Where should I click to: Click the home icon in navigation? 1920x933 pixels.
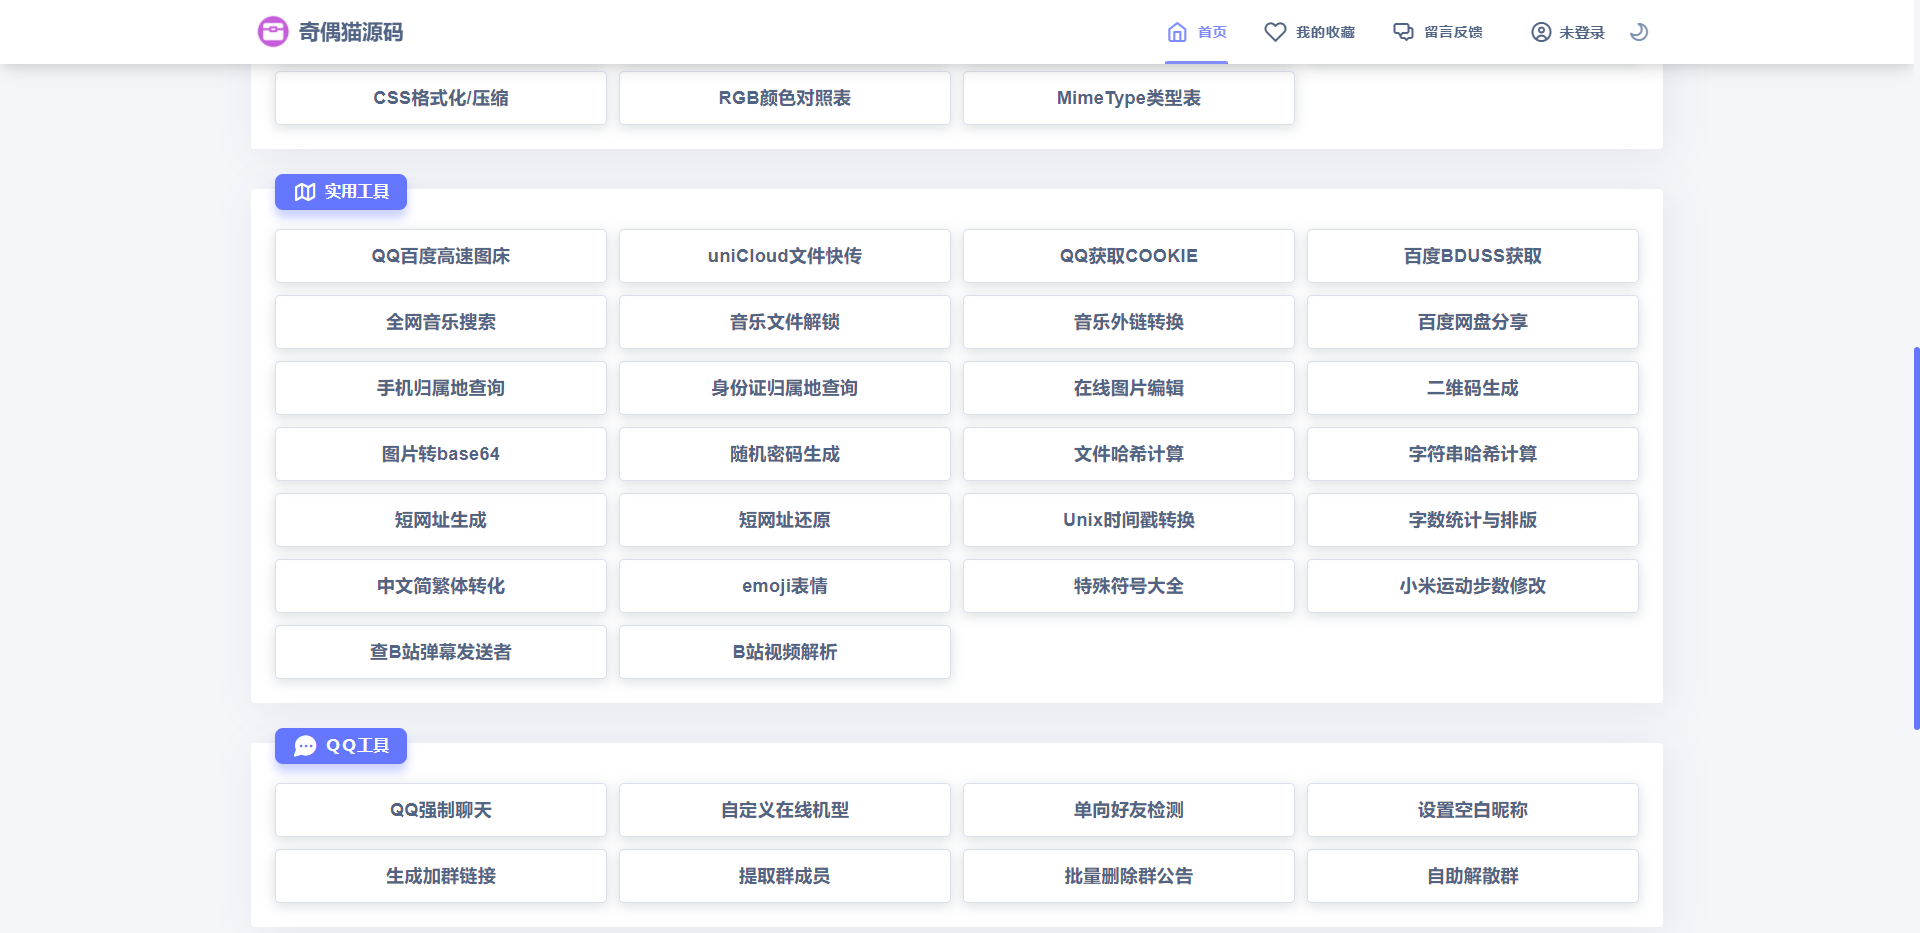1177,32
